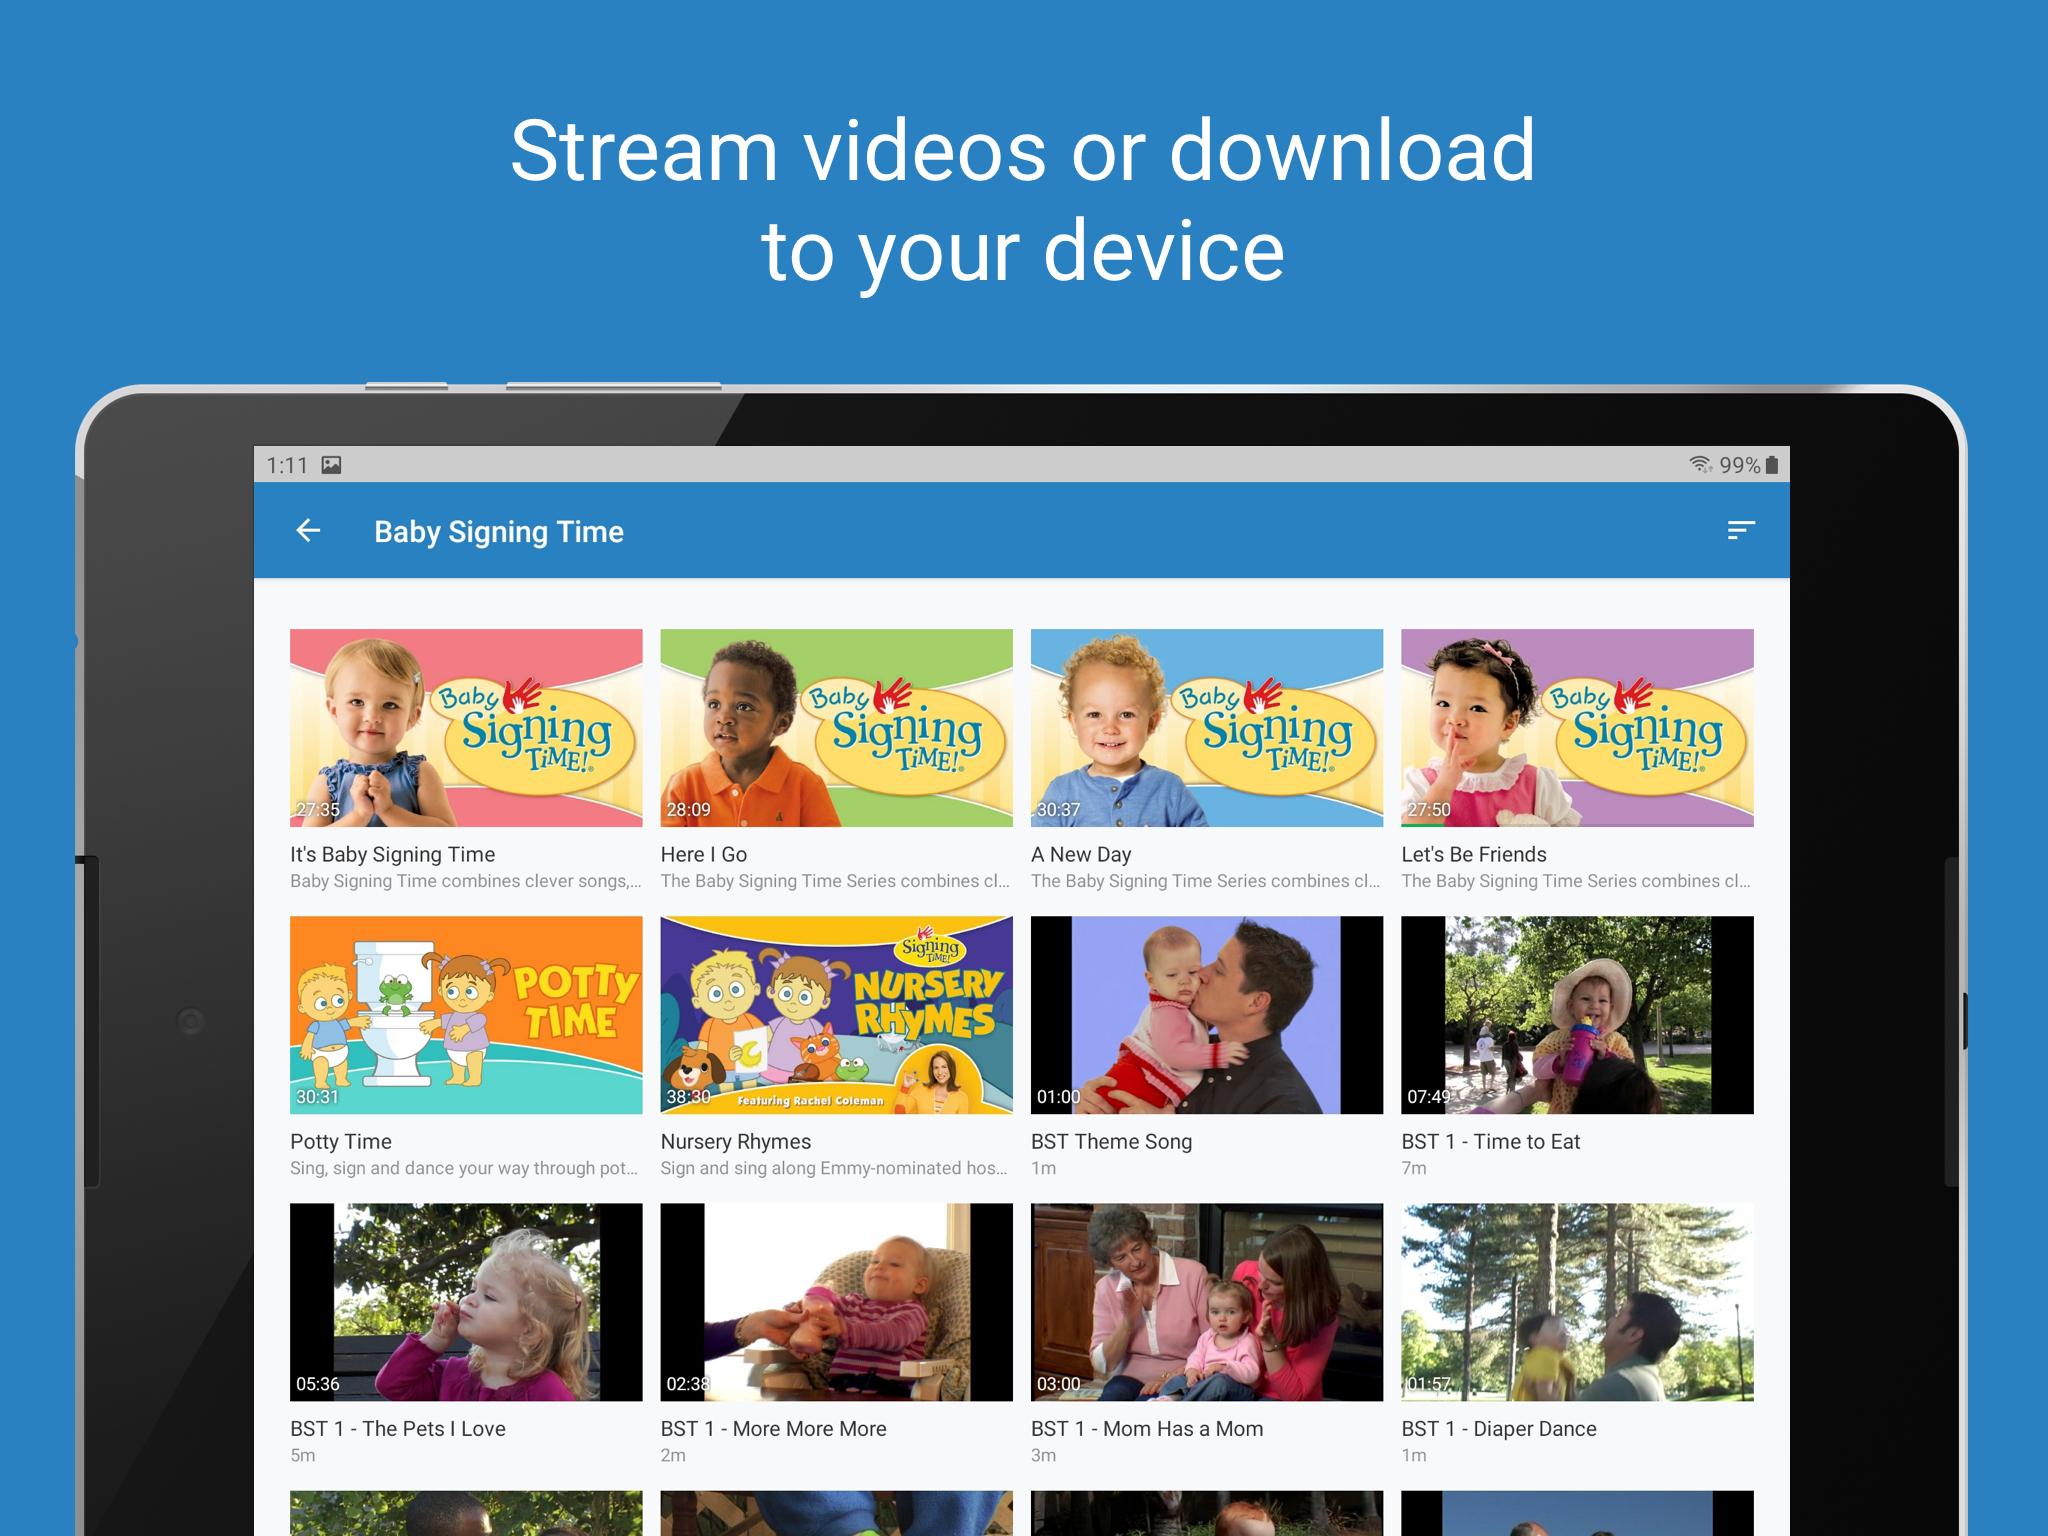Select 'BST 1 - More More More' title
The image size is (2048, 1536).
[773, 1428]
